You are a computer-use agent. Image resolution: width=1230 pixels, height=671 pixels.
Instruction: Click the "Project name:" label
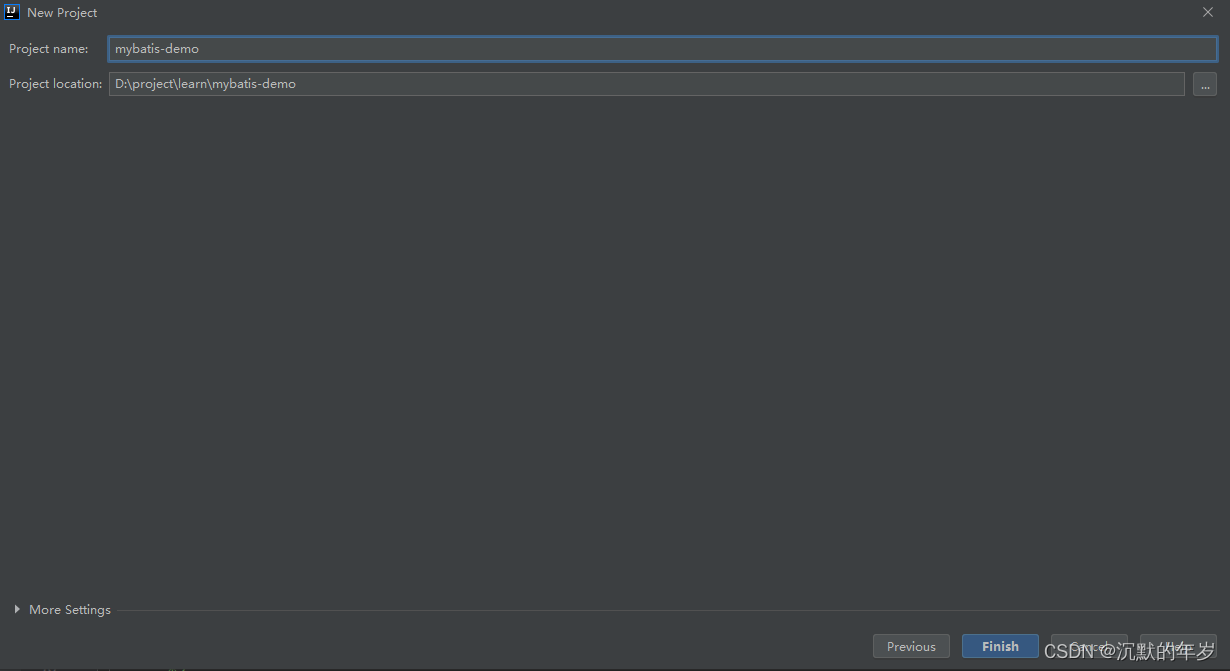pos(49,49)
